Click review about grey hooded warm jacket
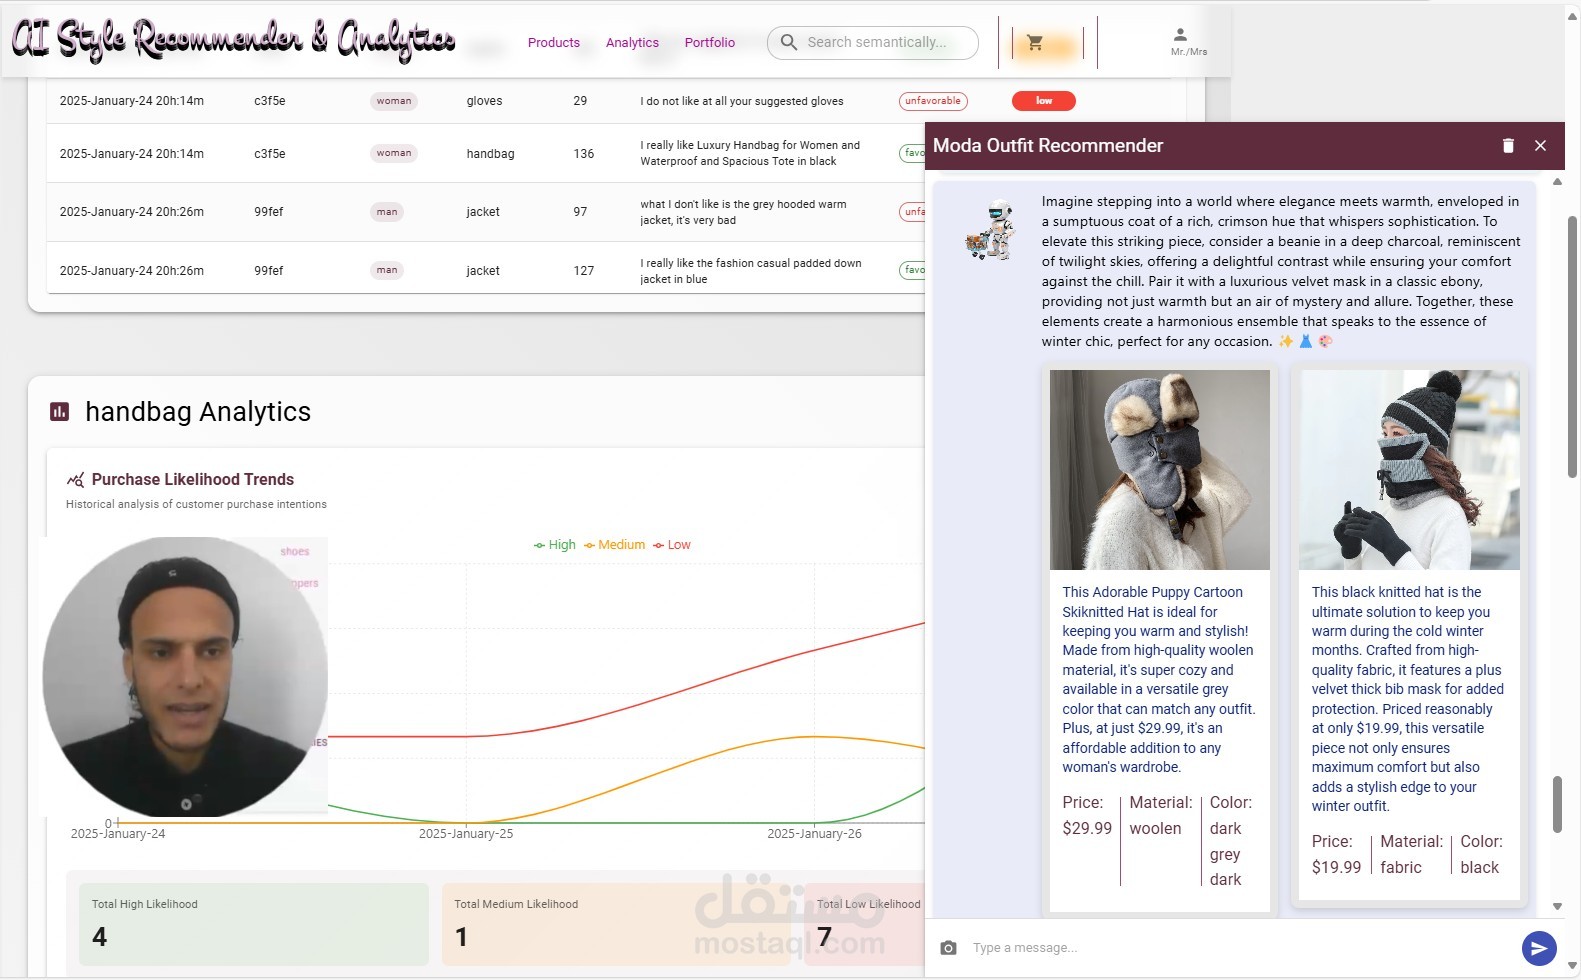This screenshot has height=980, width=1581. point(743,212)
